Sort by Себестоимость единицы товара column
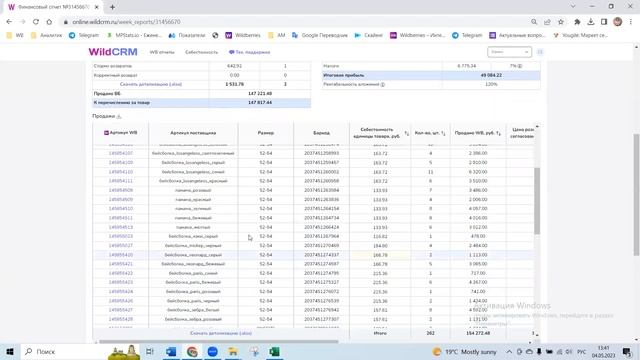 tap(407, 133)
